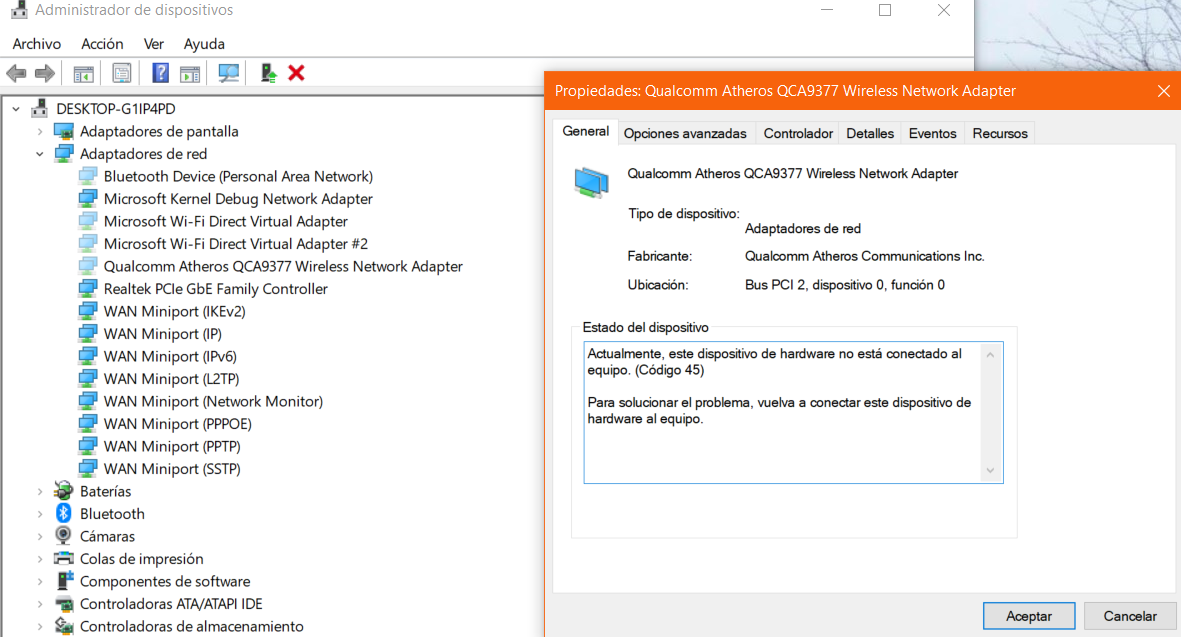This screenshot has width=1181, height=637.
Task: Switch to the Eventos tab
Action: (932, 133)
